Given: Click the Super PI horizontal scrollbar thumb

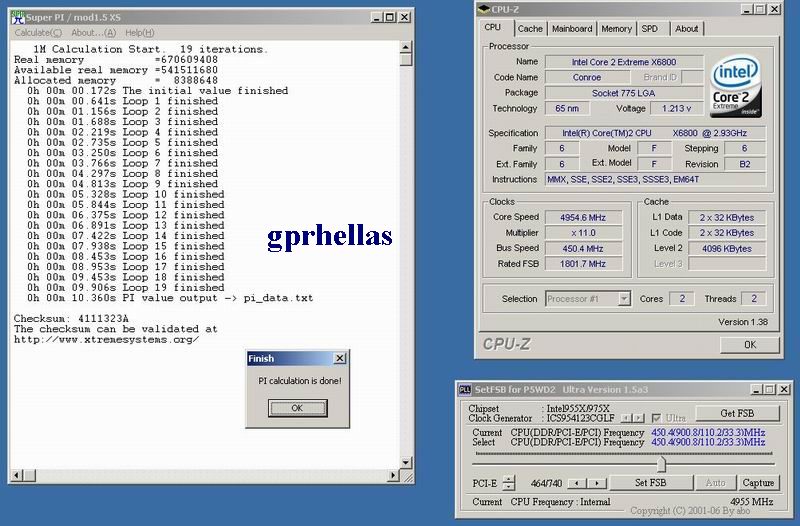Looking at the screenshot, I should pyautogui.click(x=30, y=475).
